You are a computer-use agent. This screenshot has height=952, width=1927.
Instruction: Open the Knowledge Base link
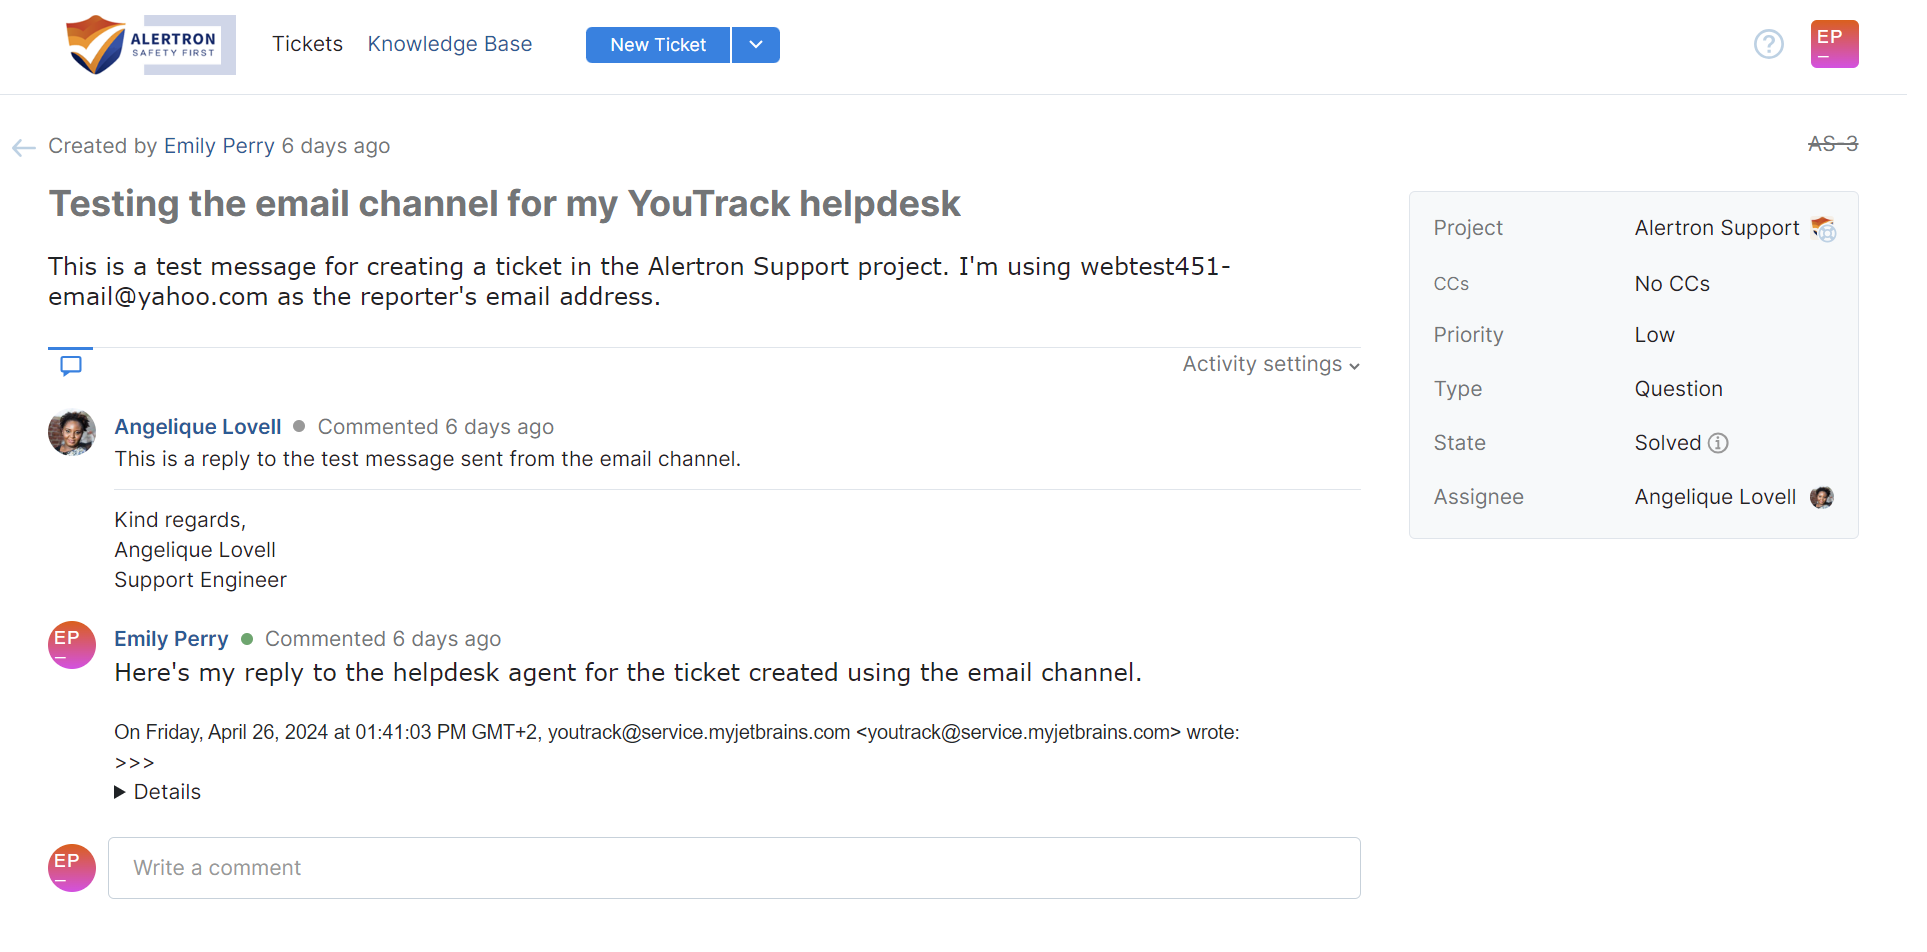449,44
